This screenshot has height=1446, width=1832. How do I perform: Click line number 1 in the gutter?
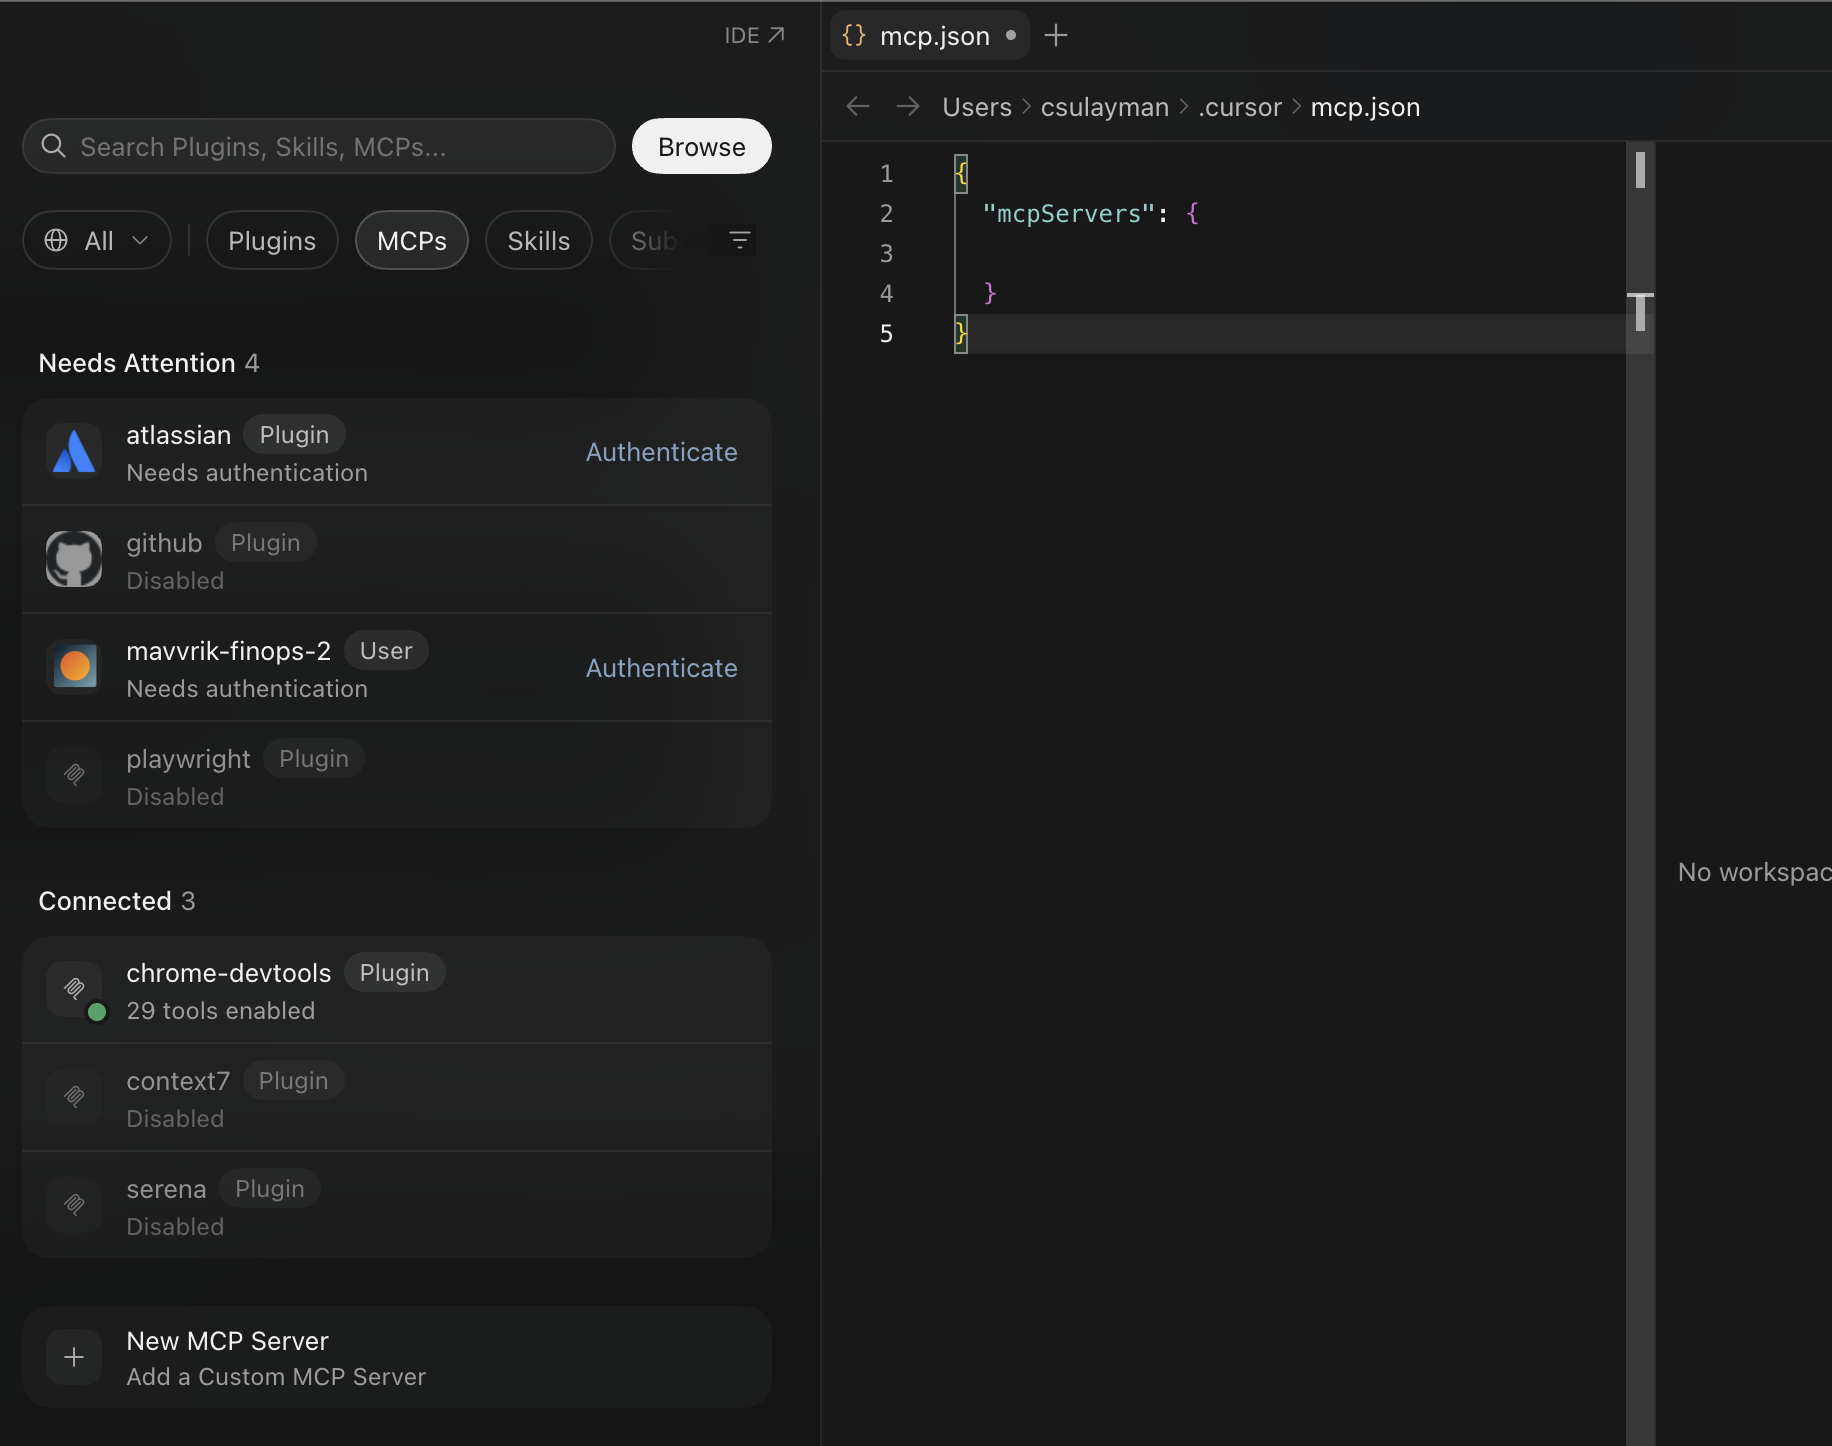pos(886,174)
